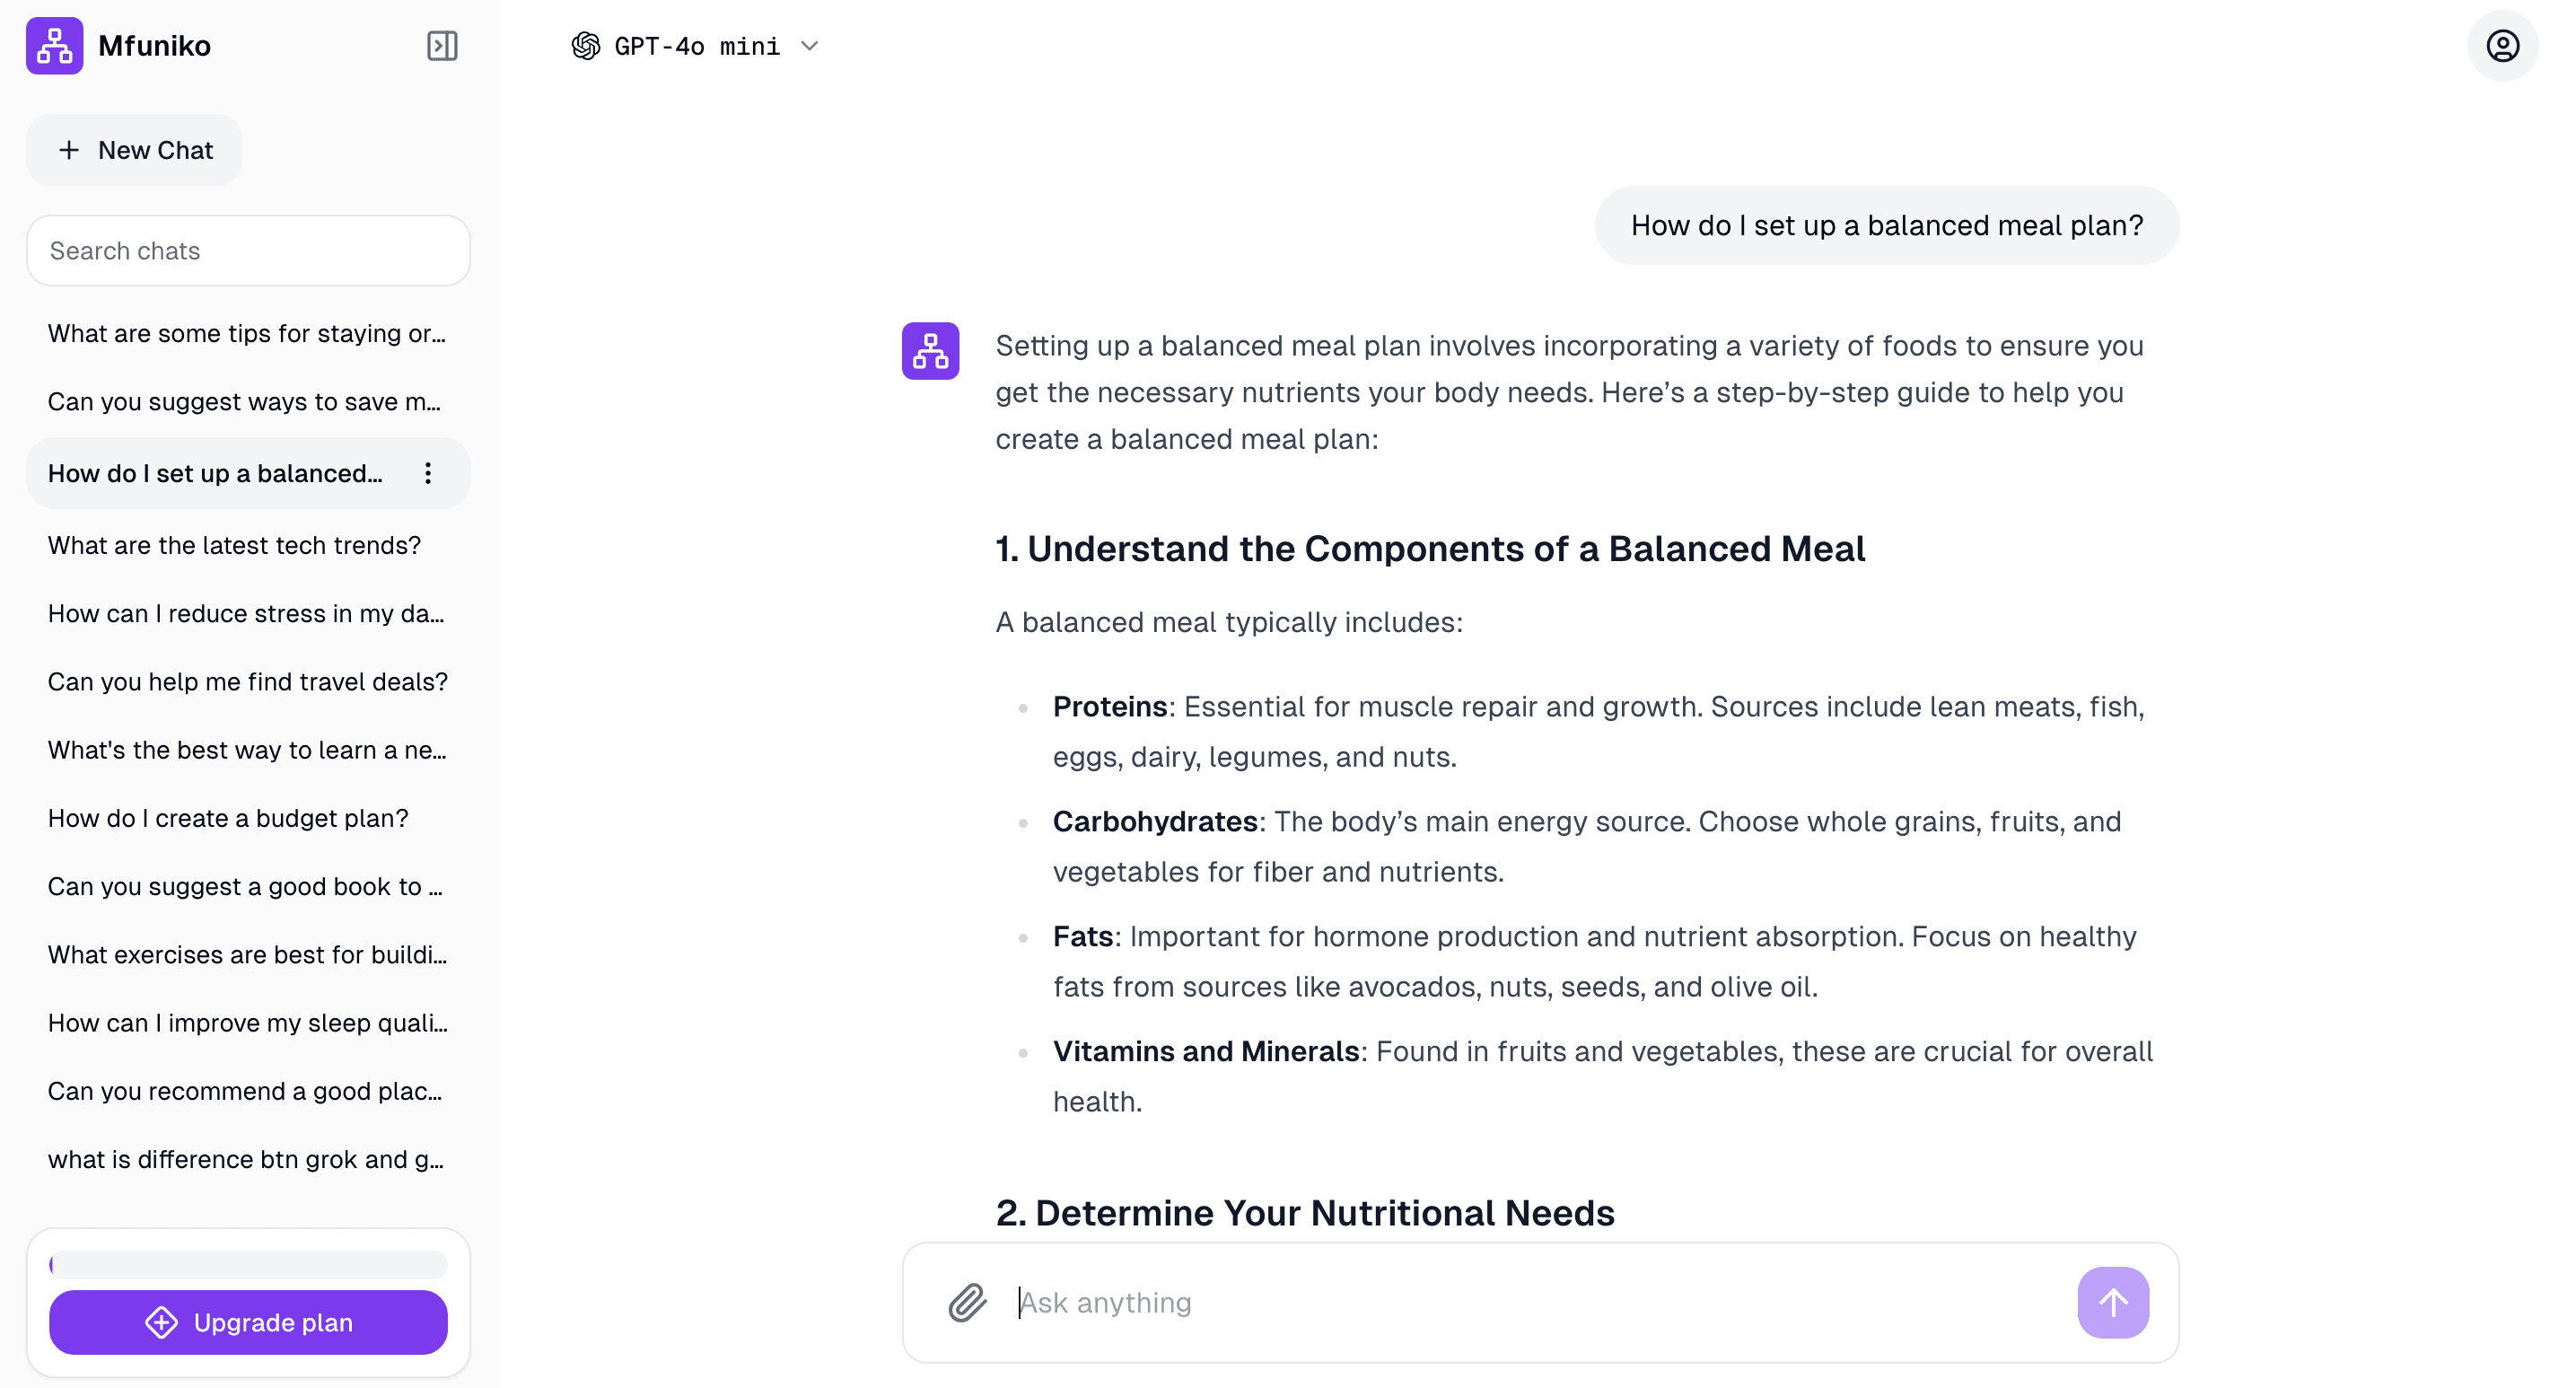Focus the Search chats field
This screenshot has width=2576, height=1388.
248,251
